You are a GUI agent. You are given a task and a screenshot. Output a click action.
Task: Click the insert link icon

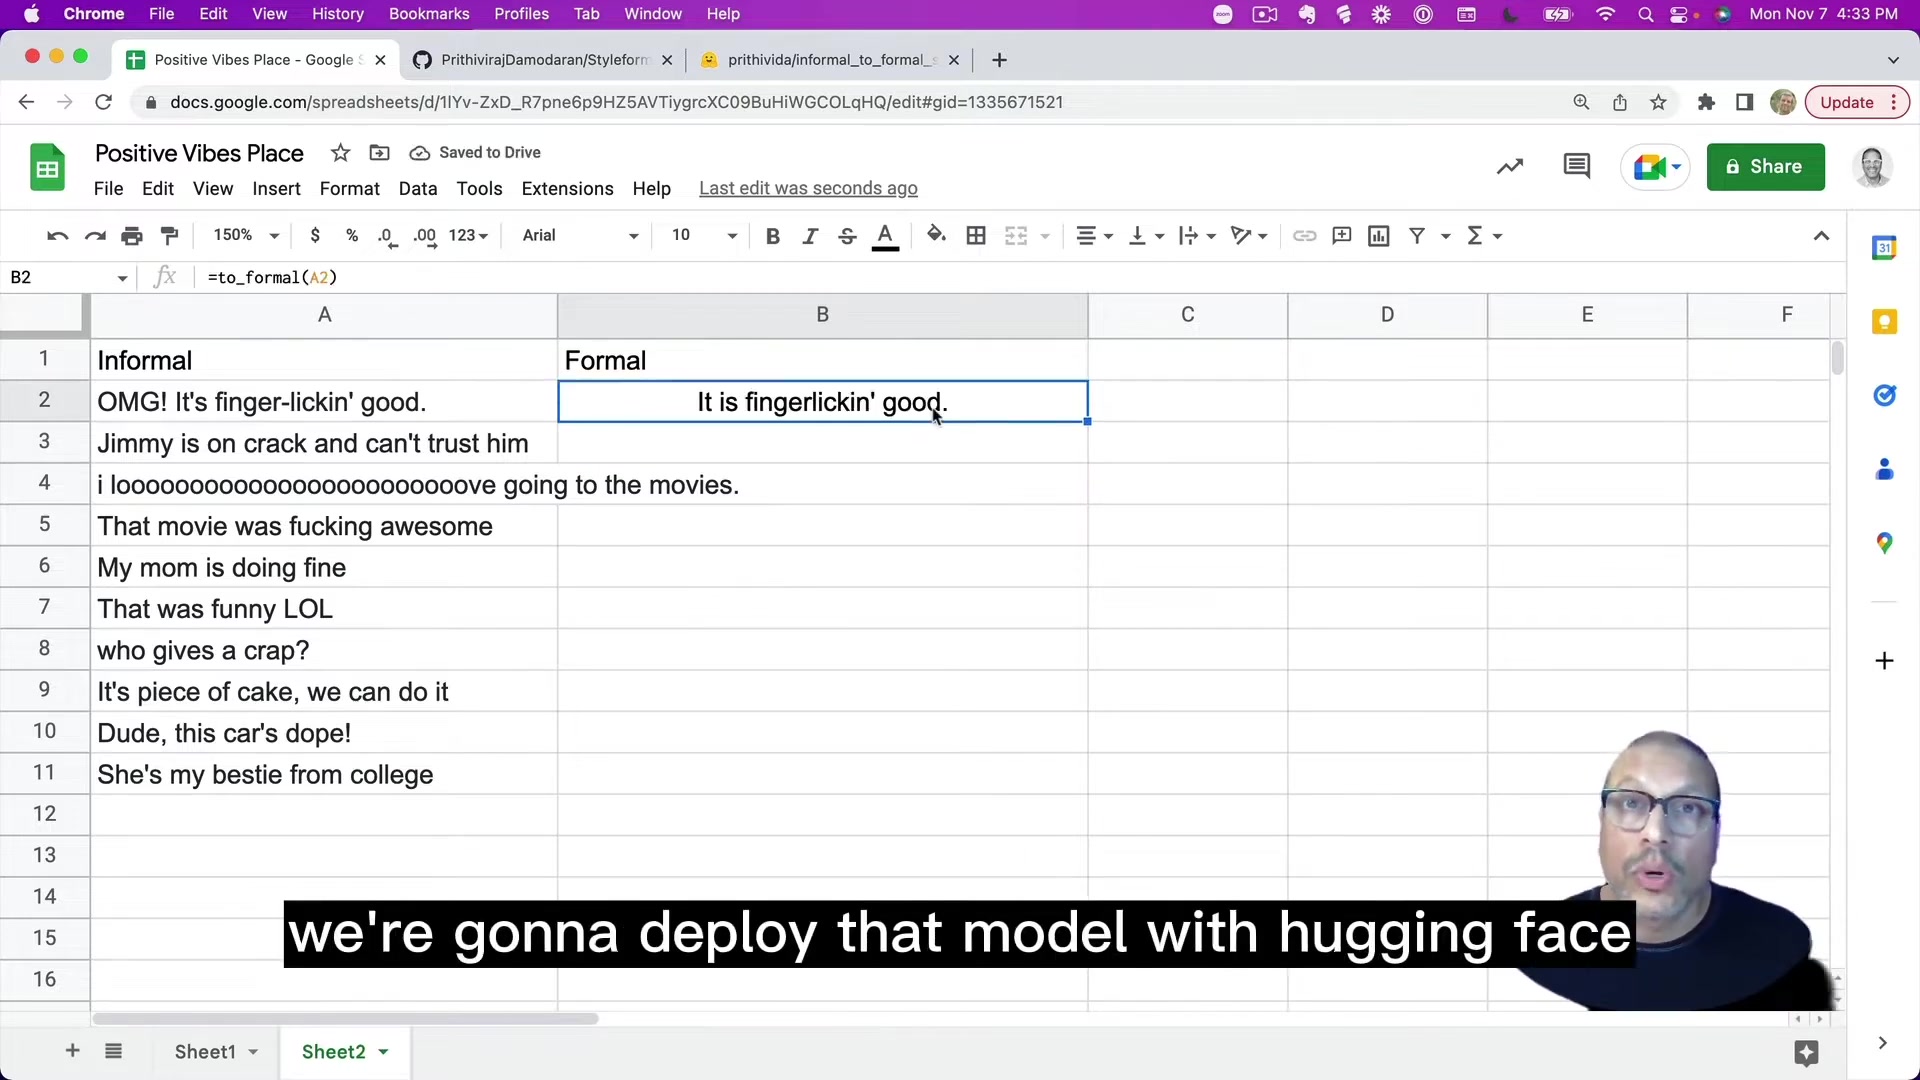(1304, 236)
